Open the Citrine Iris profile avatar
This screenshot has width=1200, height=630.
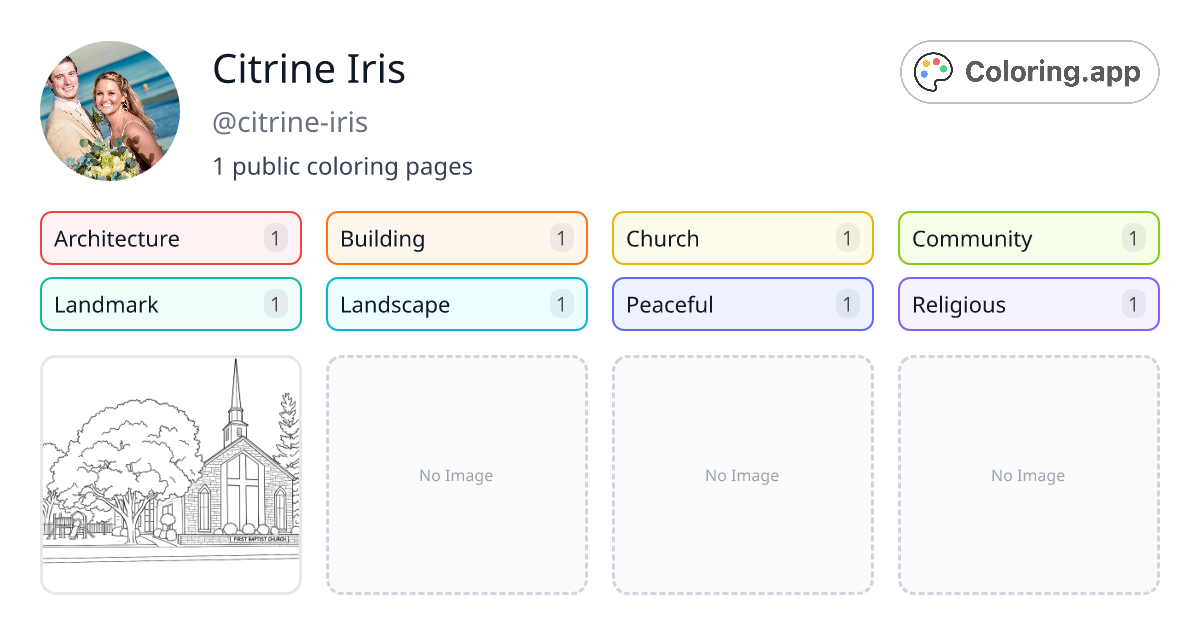pos(110,111)
